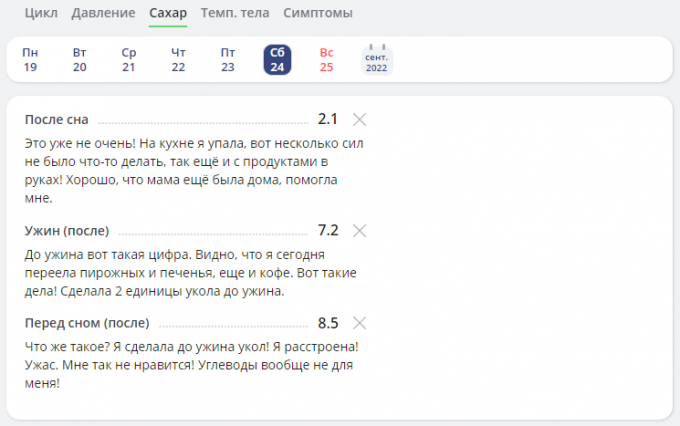Delete the После сна 2.1 entry
Screen dimensions: 680x426
360,120
